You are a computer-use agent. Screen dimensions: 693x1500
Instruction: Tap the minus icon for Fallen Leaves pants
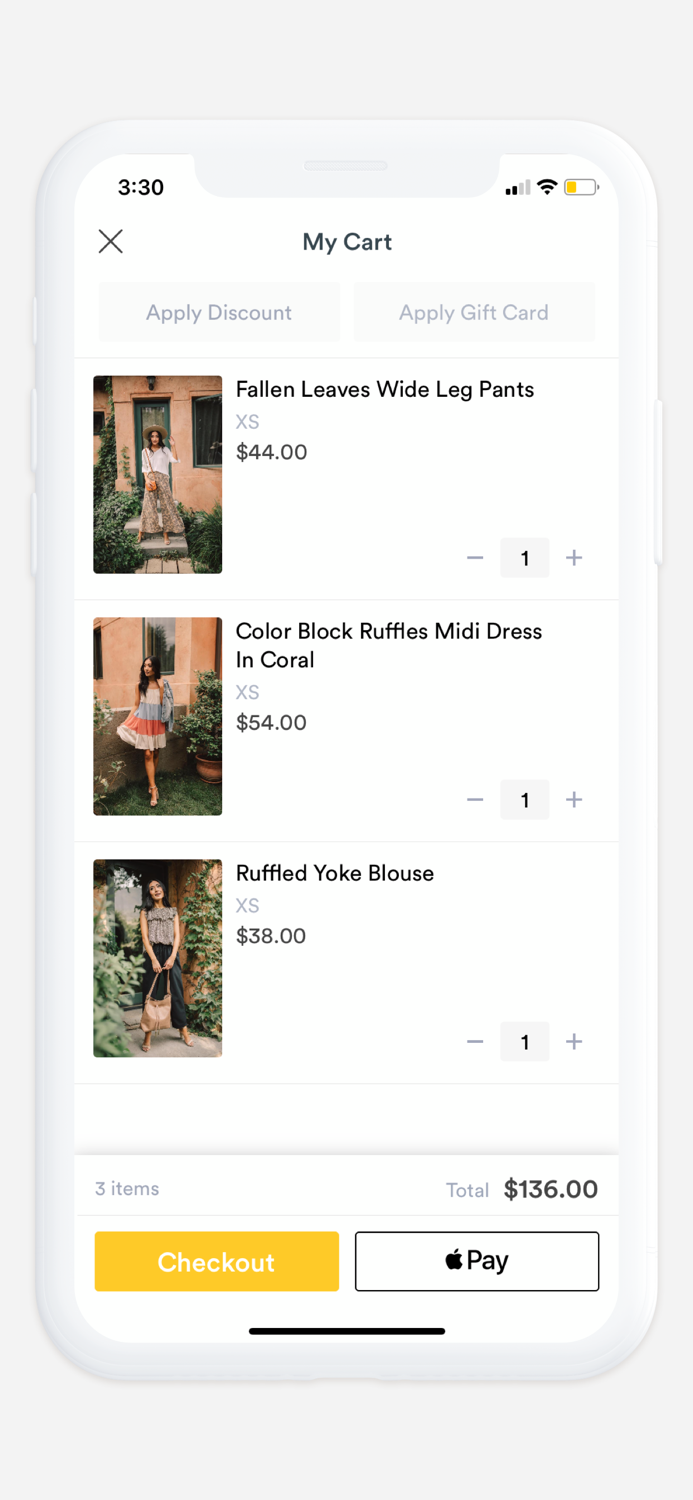(475, 558)
